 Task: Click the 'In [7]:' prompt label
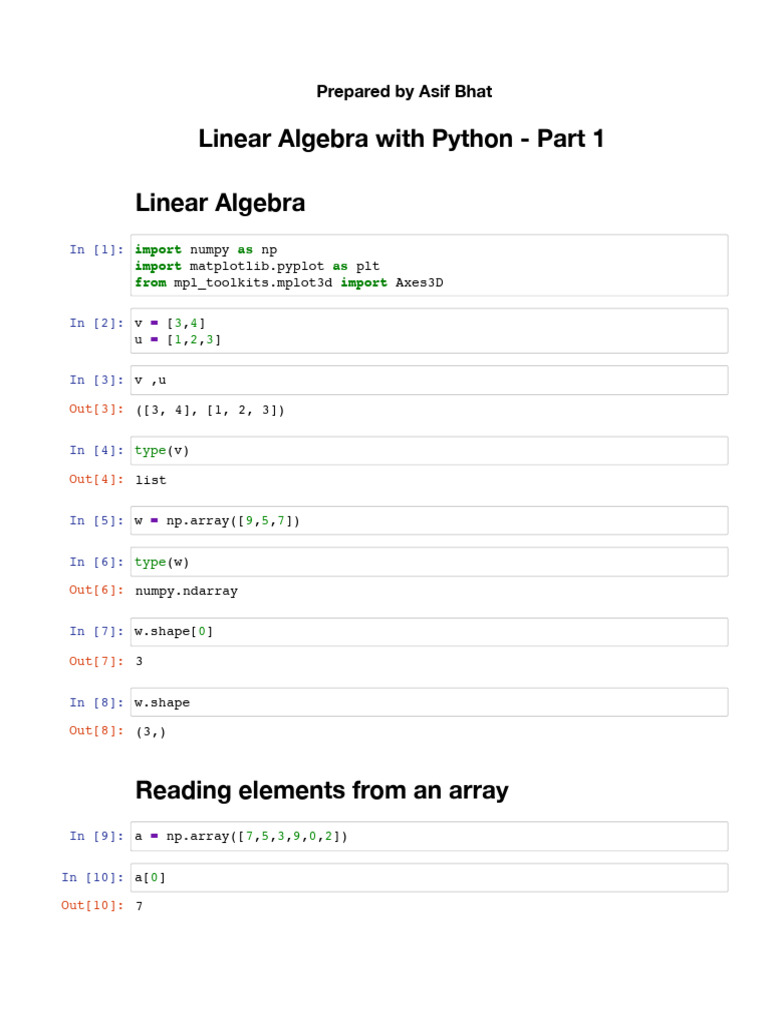97,632
